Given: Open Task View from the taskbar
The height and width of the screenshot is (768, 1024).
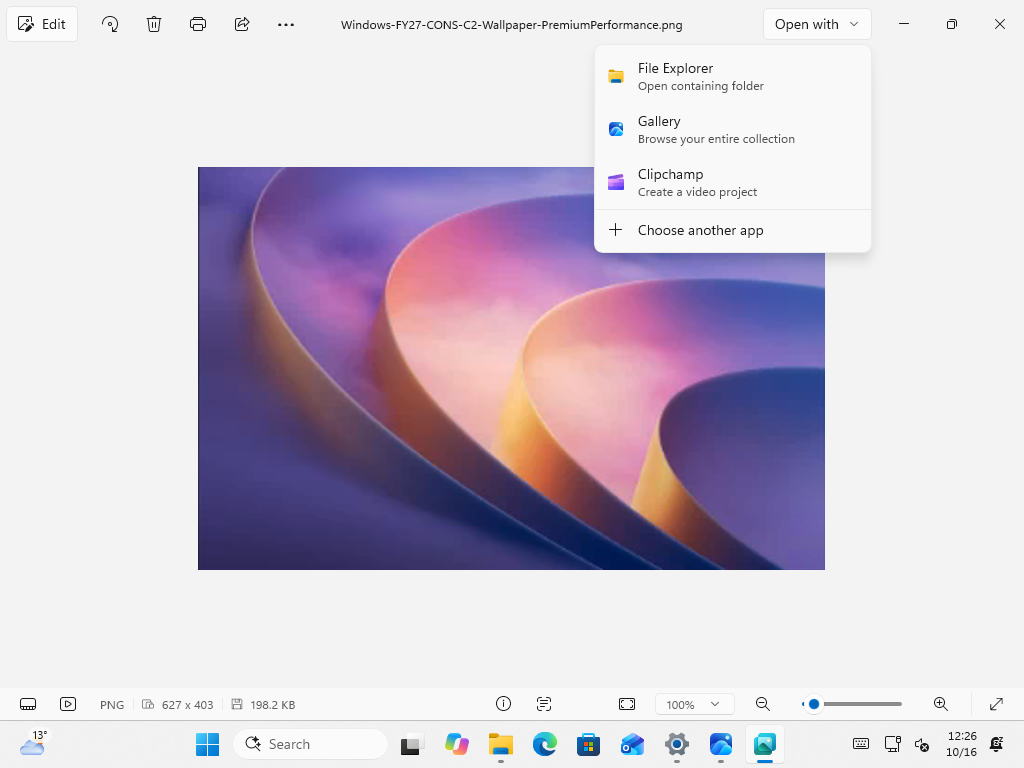Looking at the screenshot, I should point(412,744).
